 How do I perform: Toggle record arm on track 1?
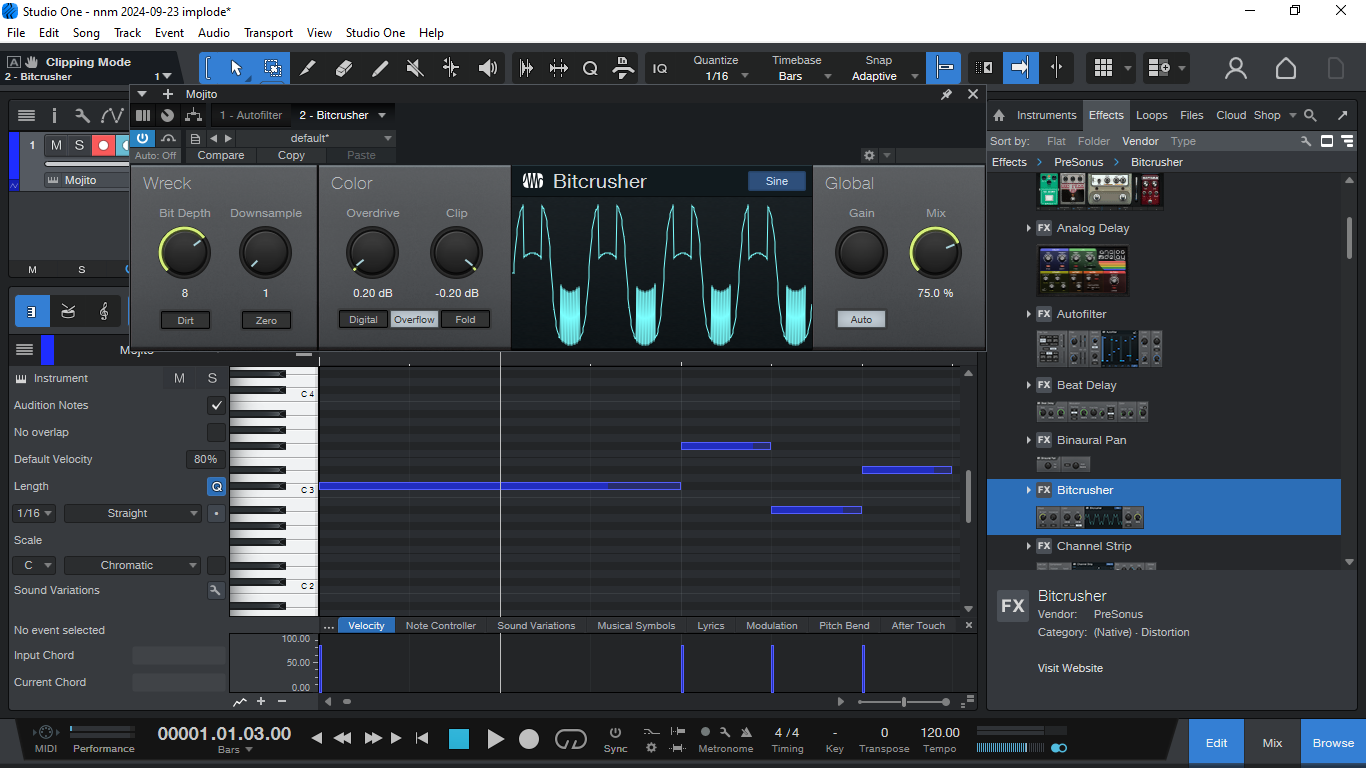click(x=103, y=145)
